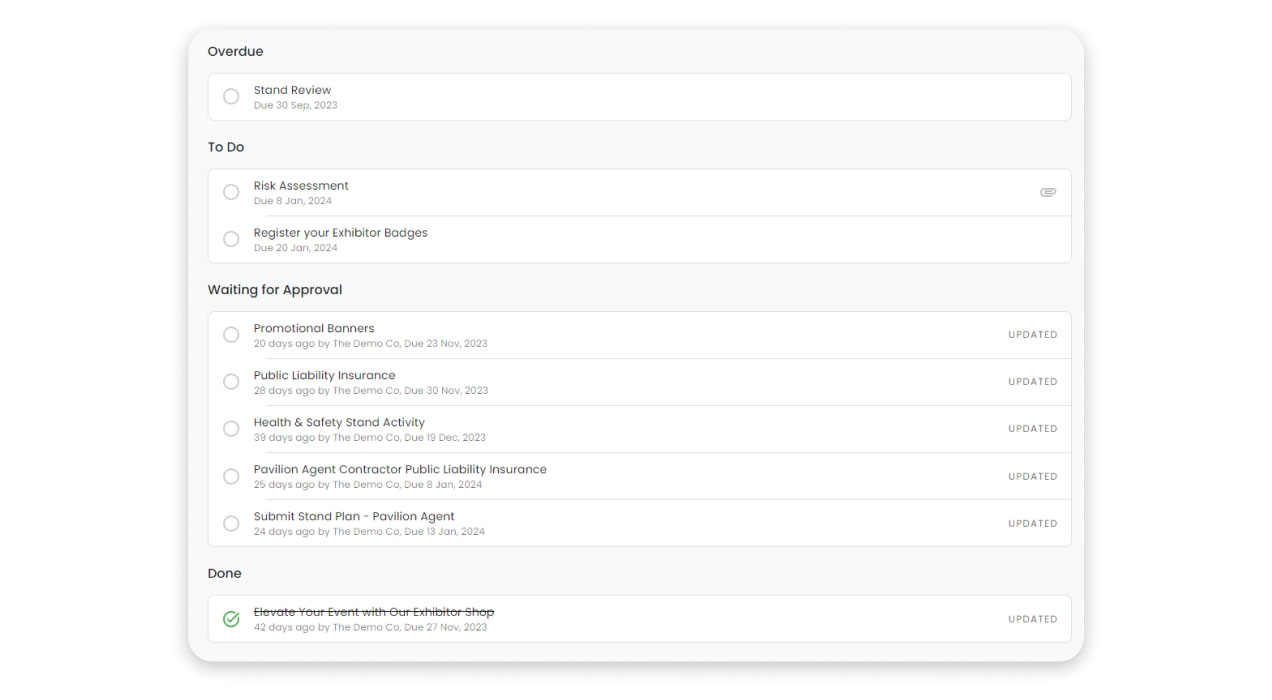Open Risk Assessment task details
The height and width of the screenshot is (700, 1272).
pos(300,185)
